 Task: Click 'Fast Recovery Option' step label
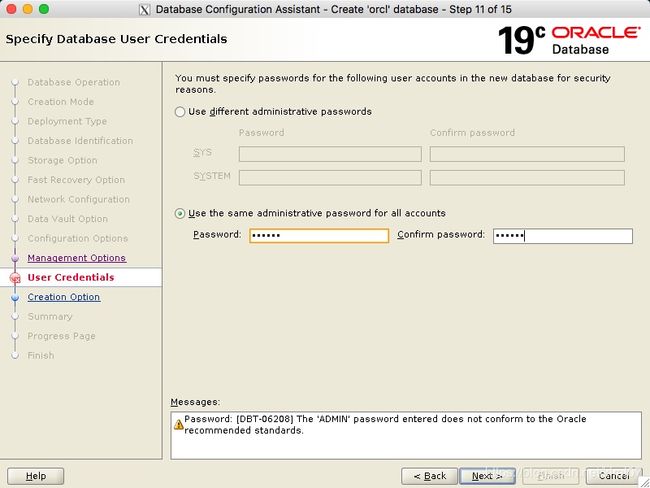click(76, 180)
